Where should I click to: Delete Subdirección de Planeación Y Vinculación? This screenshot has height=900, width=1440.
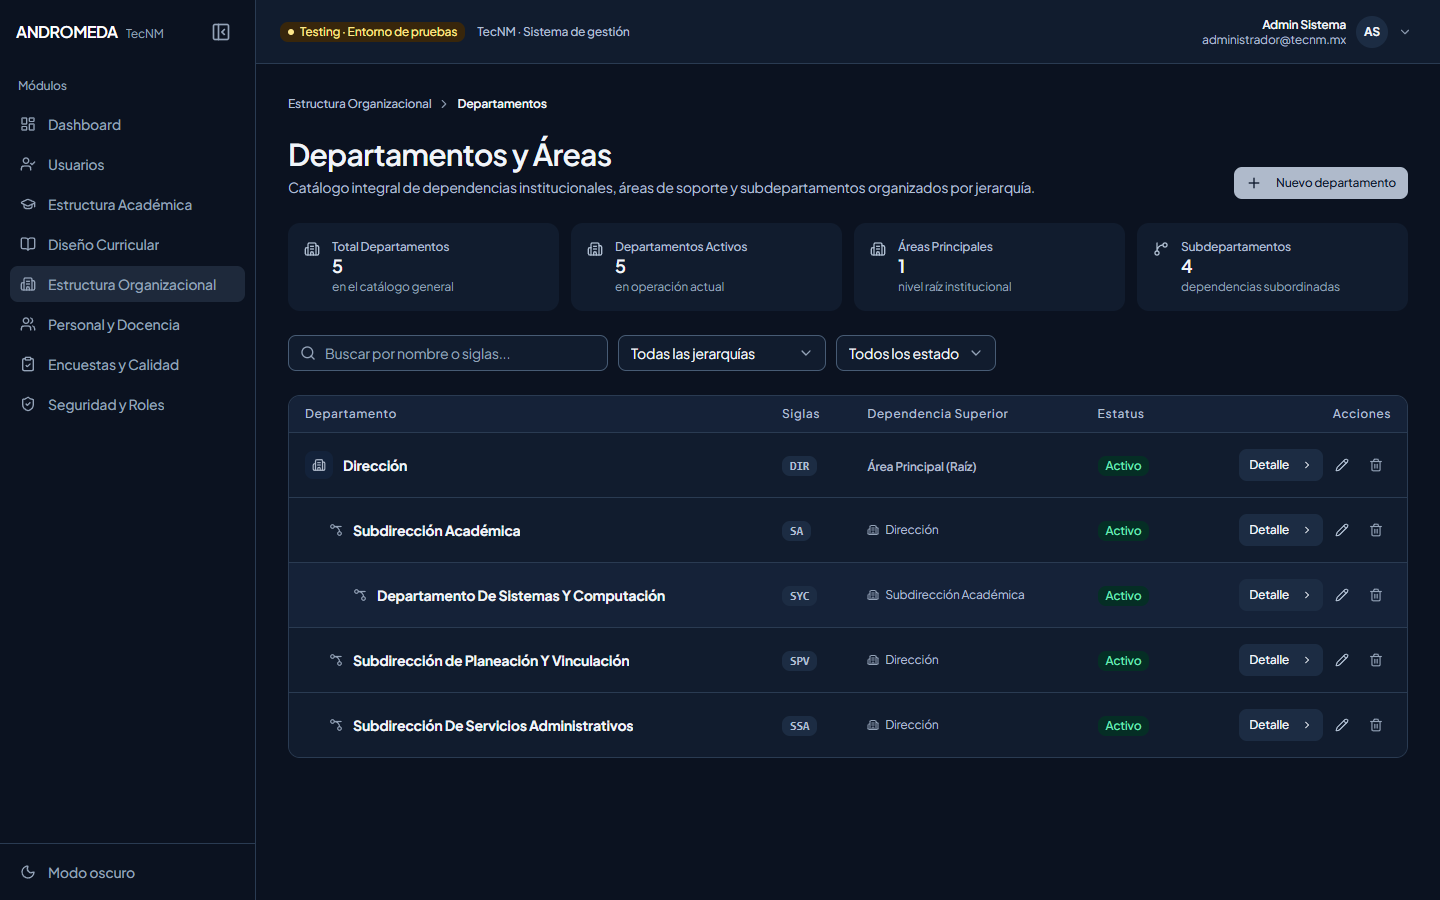point(1376,660)
